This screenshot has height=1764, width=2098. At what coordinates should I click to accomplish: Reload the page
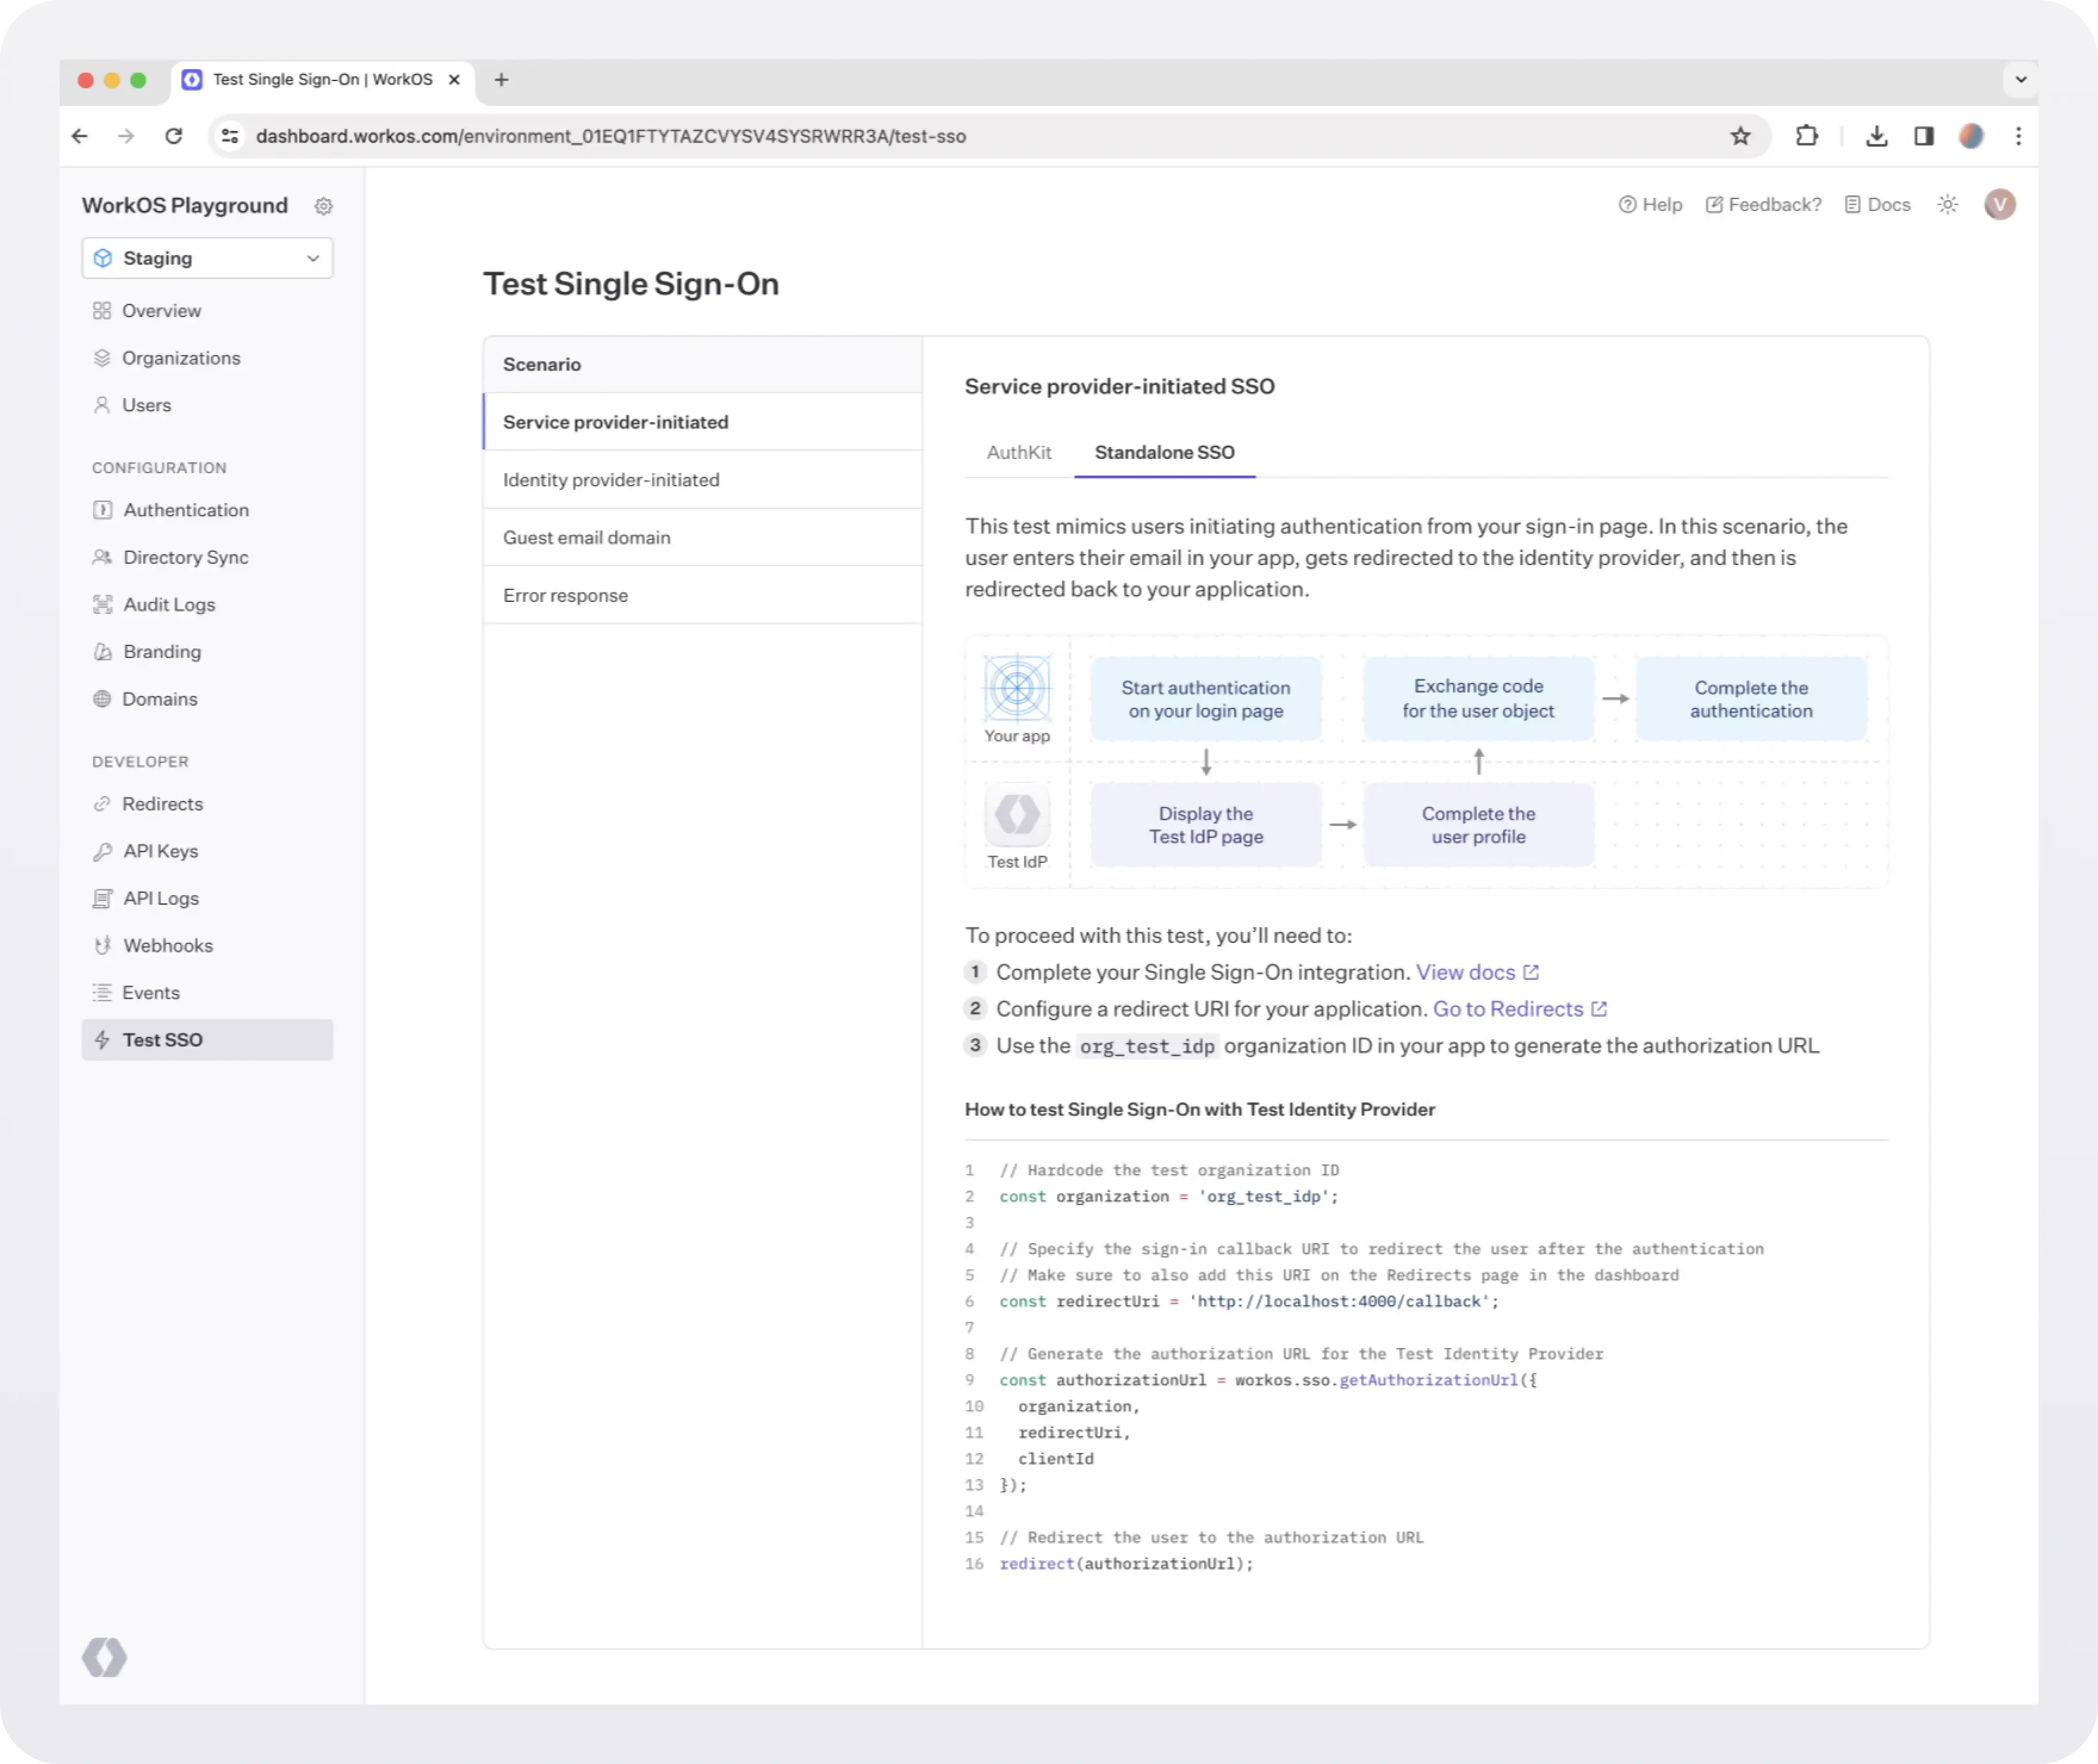click(173, 136)
